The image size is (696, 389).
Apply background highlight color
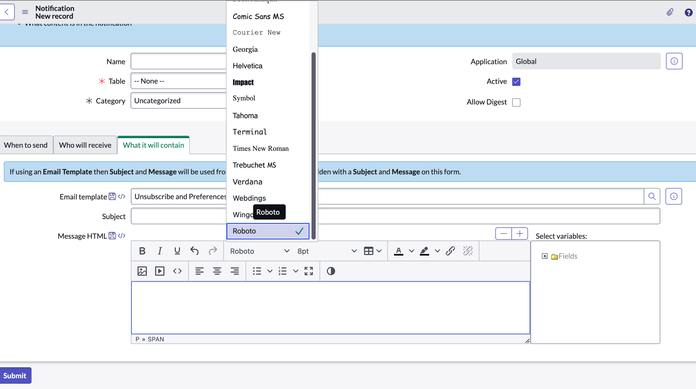(x=424, y=251)
